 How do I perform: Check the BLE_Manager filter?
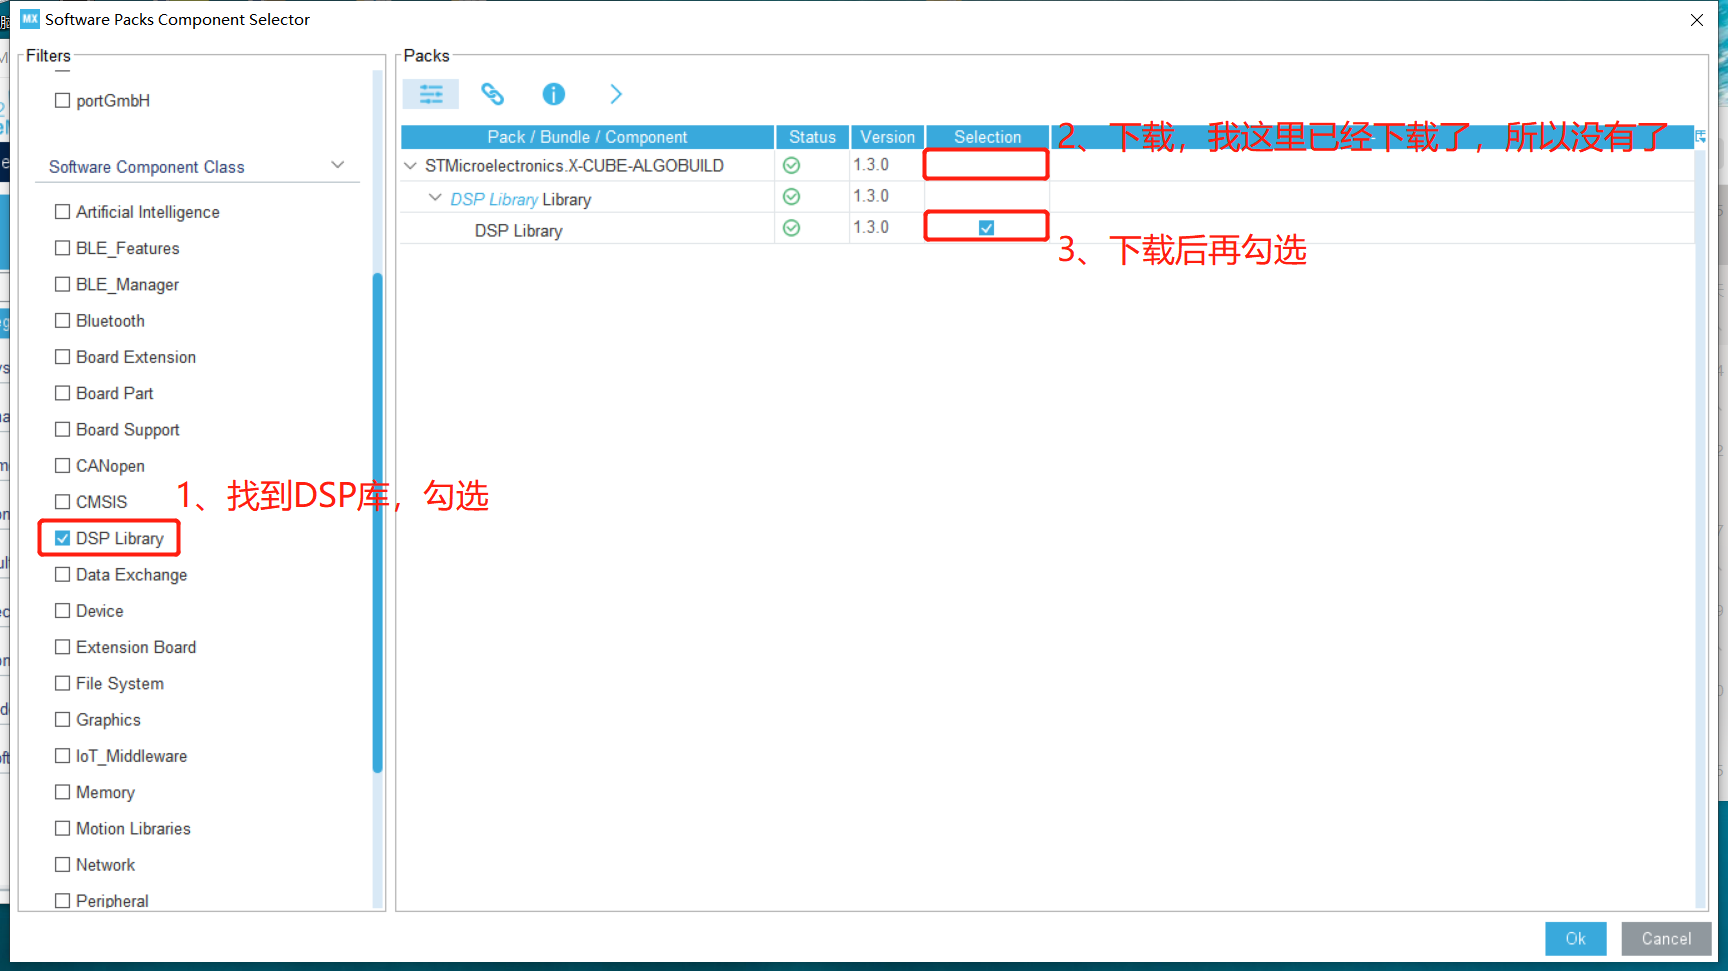(x=63, y=284)
